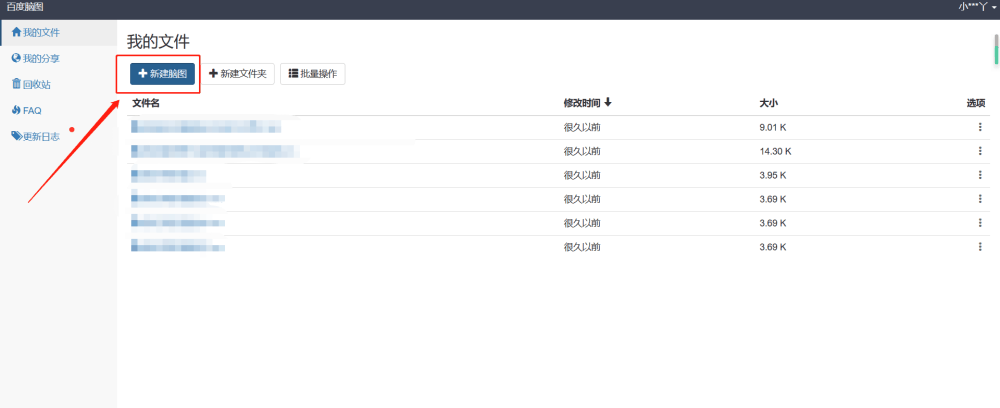Sort by size column header (大小)
Screen dimensions: 1000x408
[x=769, y=103]
